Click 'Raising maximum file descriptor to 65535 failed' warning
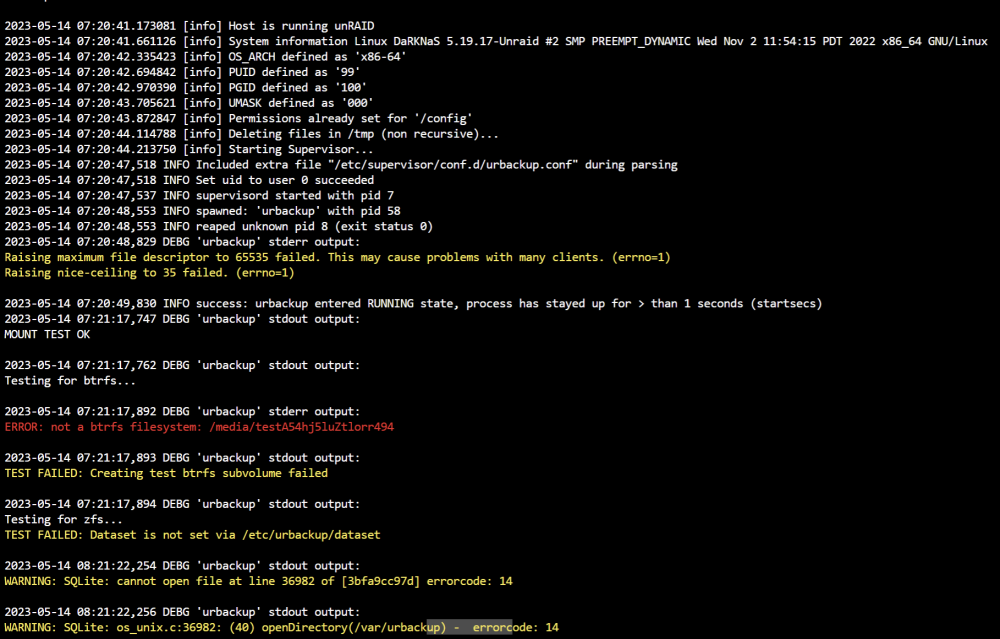 [337, 257]
